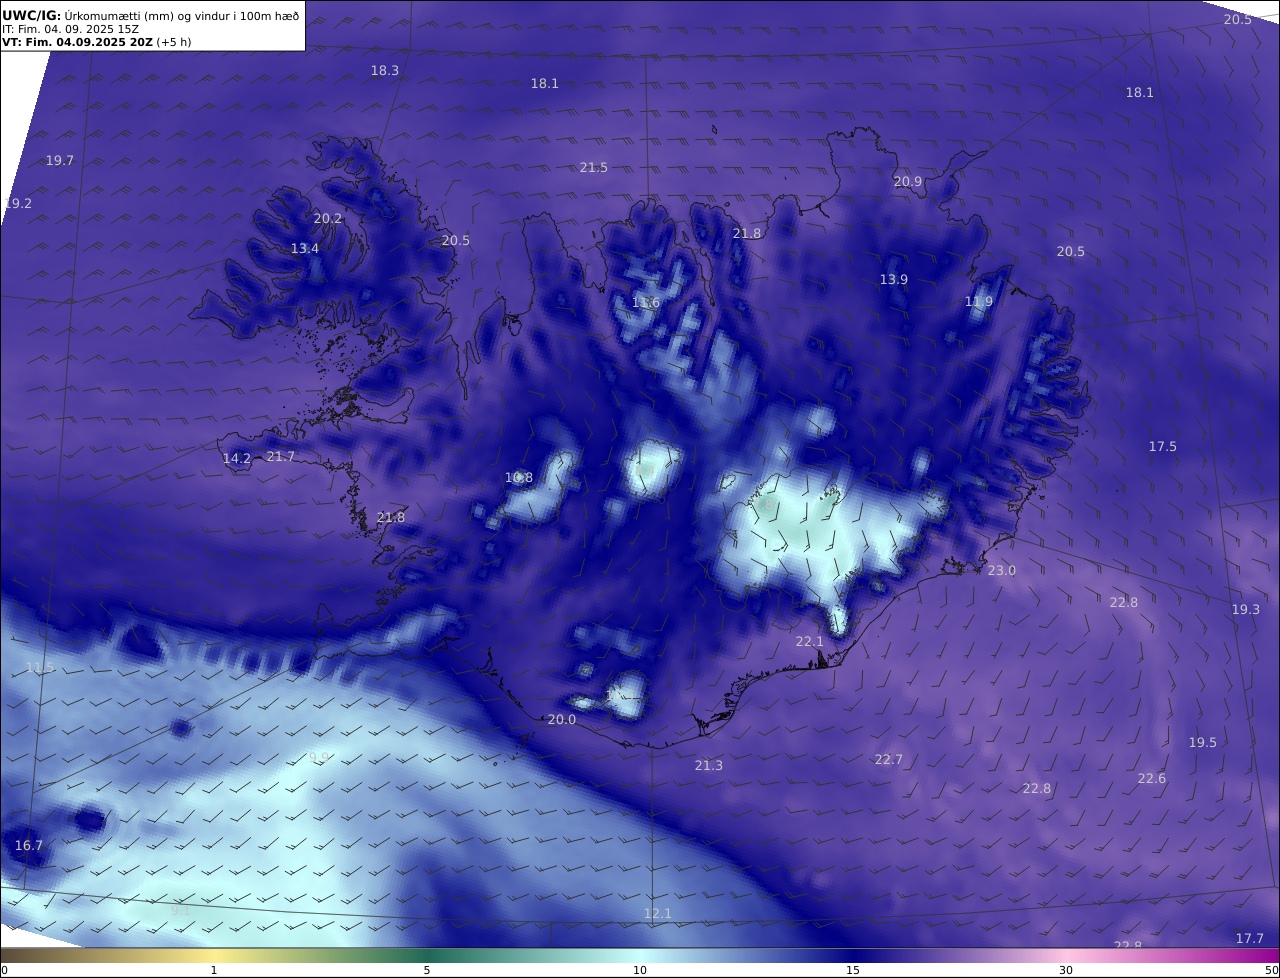1280x978 pixels.
Task: Click the 19.7 value label
Action: [60, 161]
